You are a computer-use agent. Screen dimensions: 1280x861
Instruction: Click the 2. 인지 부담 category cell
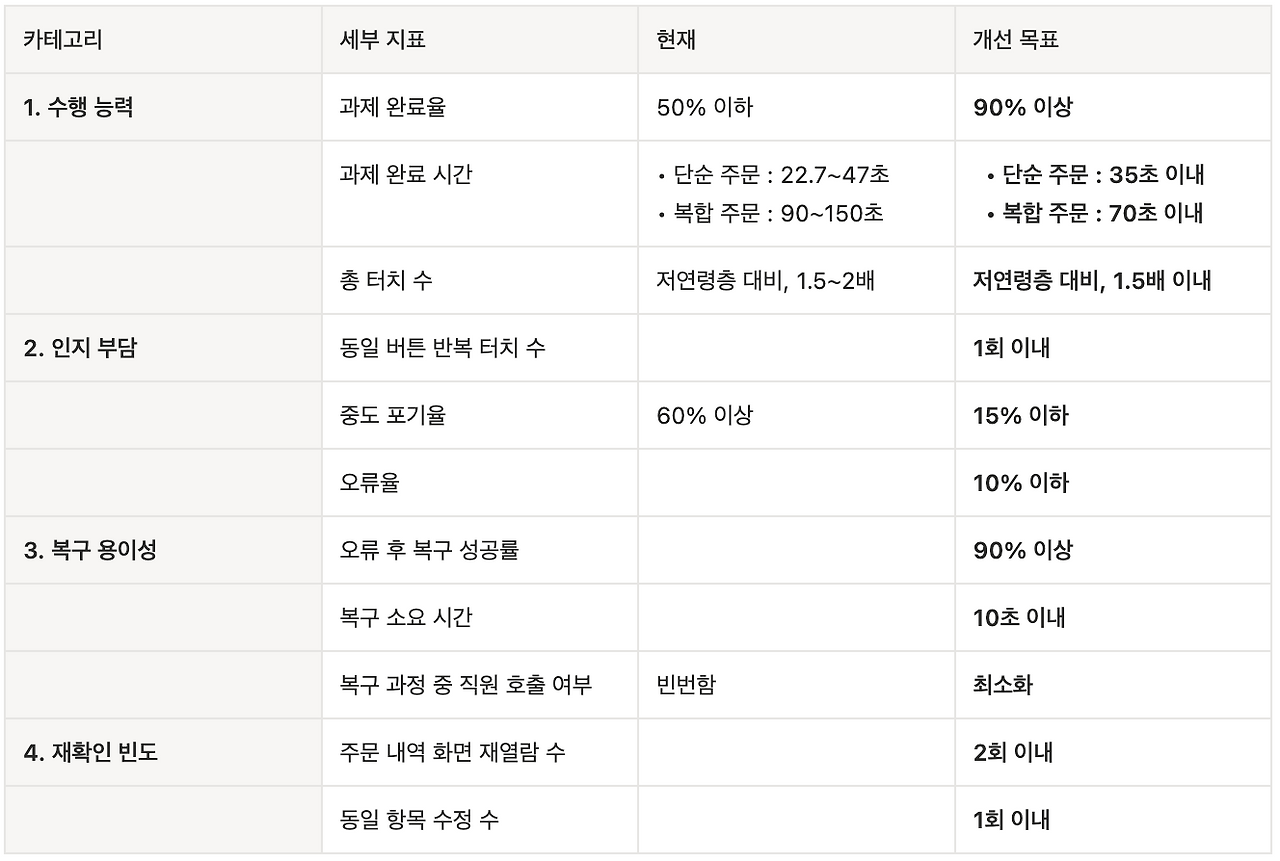pos(163,348)
